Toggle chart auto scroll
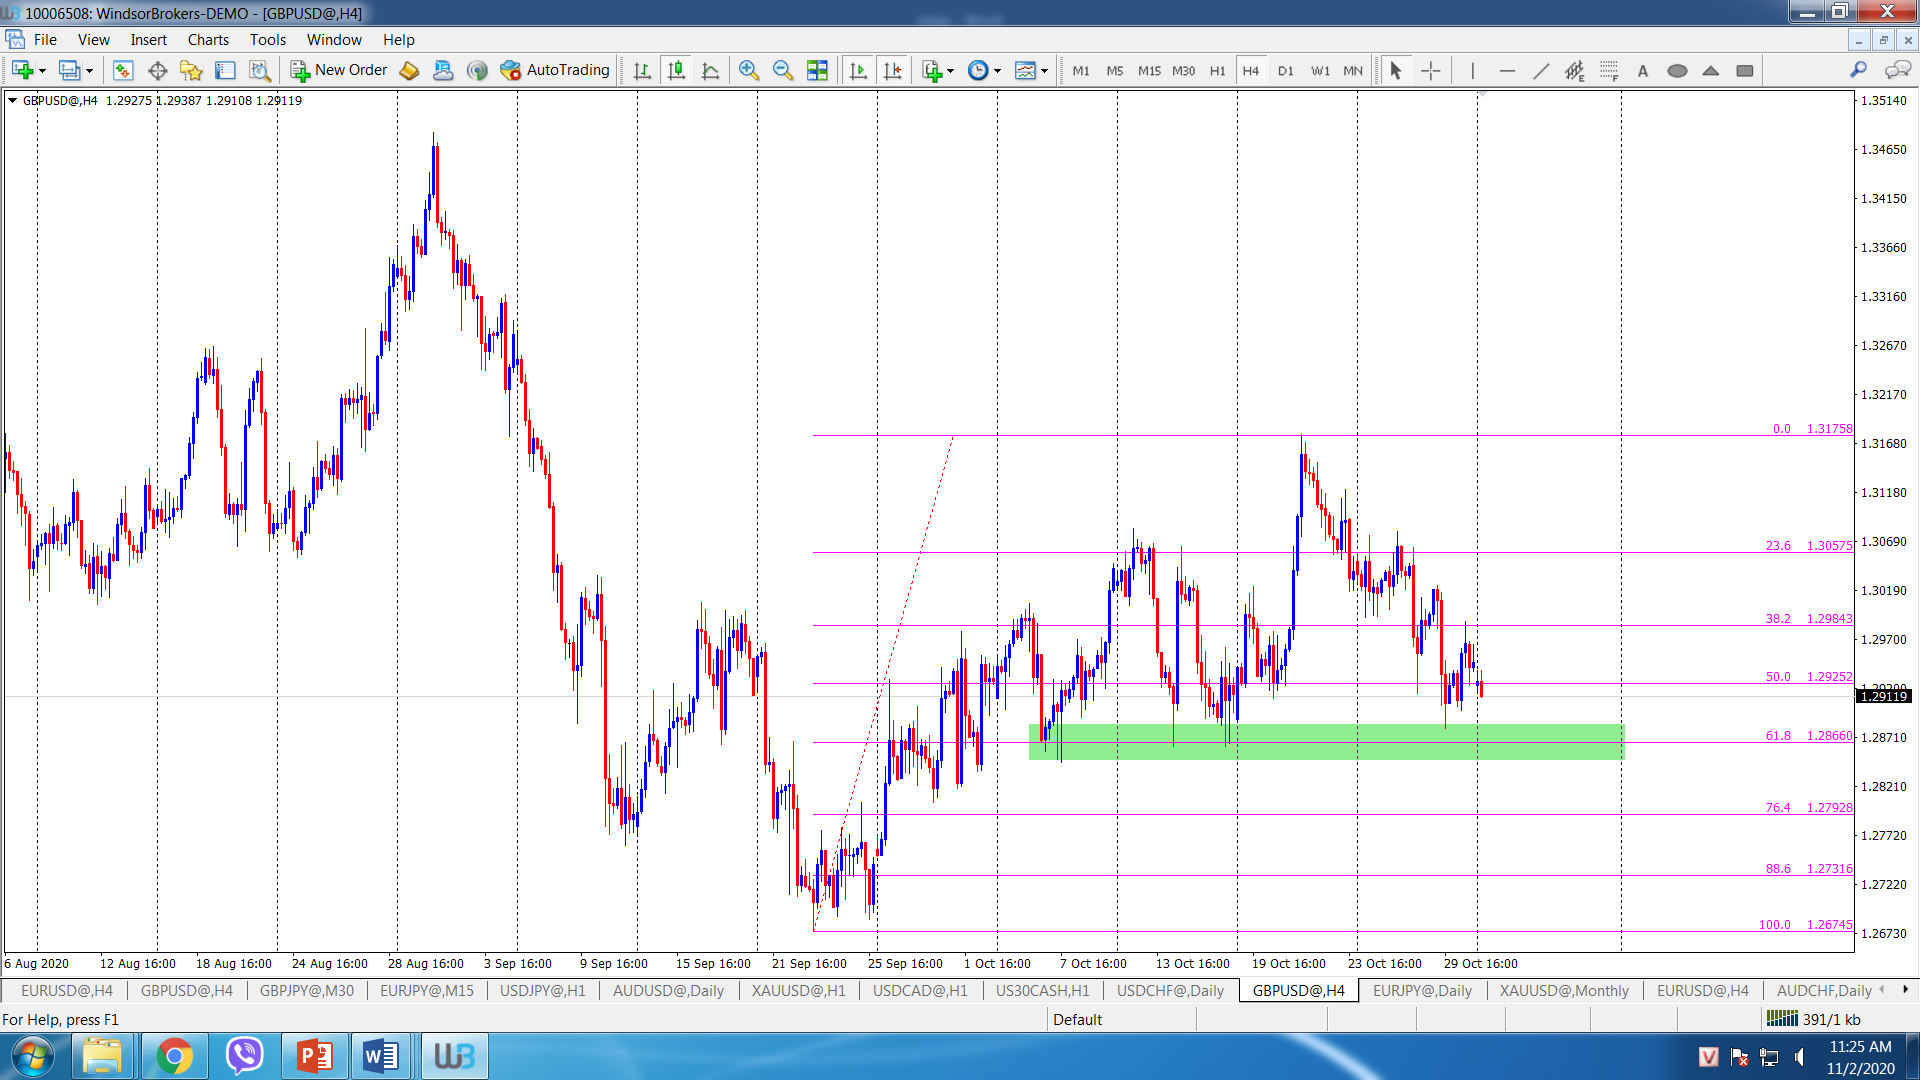 [858, 70]
